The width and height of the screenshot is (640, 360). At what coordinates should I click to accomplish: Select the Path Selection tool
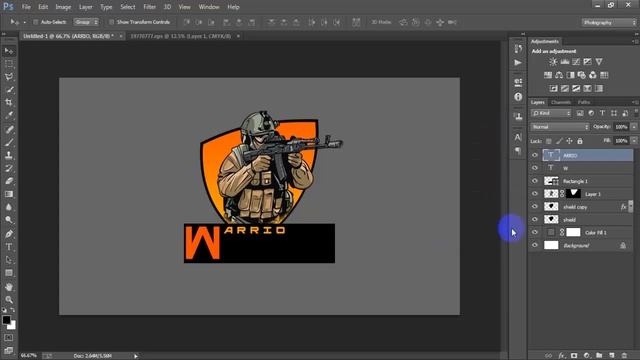pos(9,260)
